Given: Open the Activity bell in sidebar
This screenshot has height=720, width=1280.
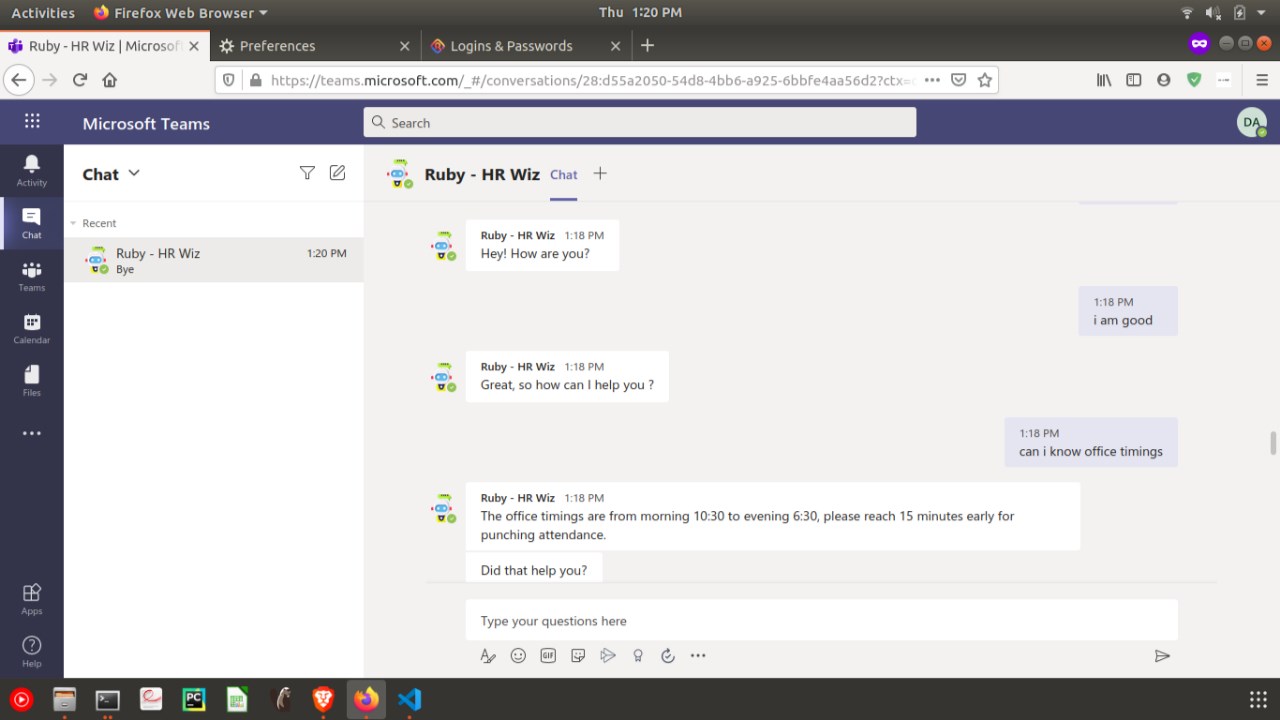Looking at the screenshot, I should [32, 170].
